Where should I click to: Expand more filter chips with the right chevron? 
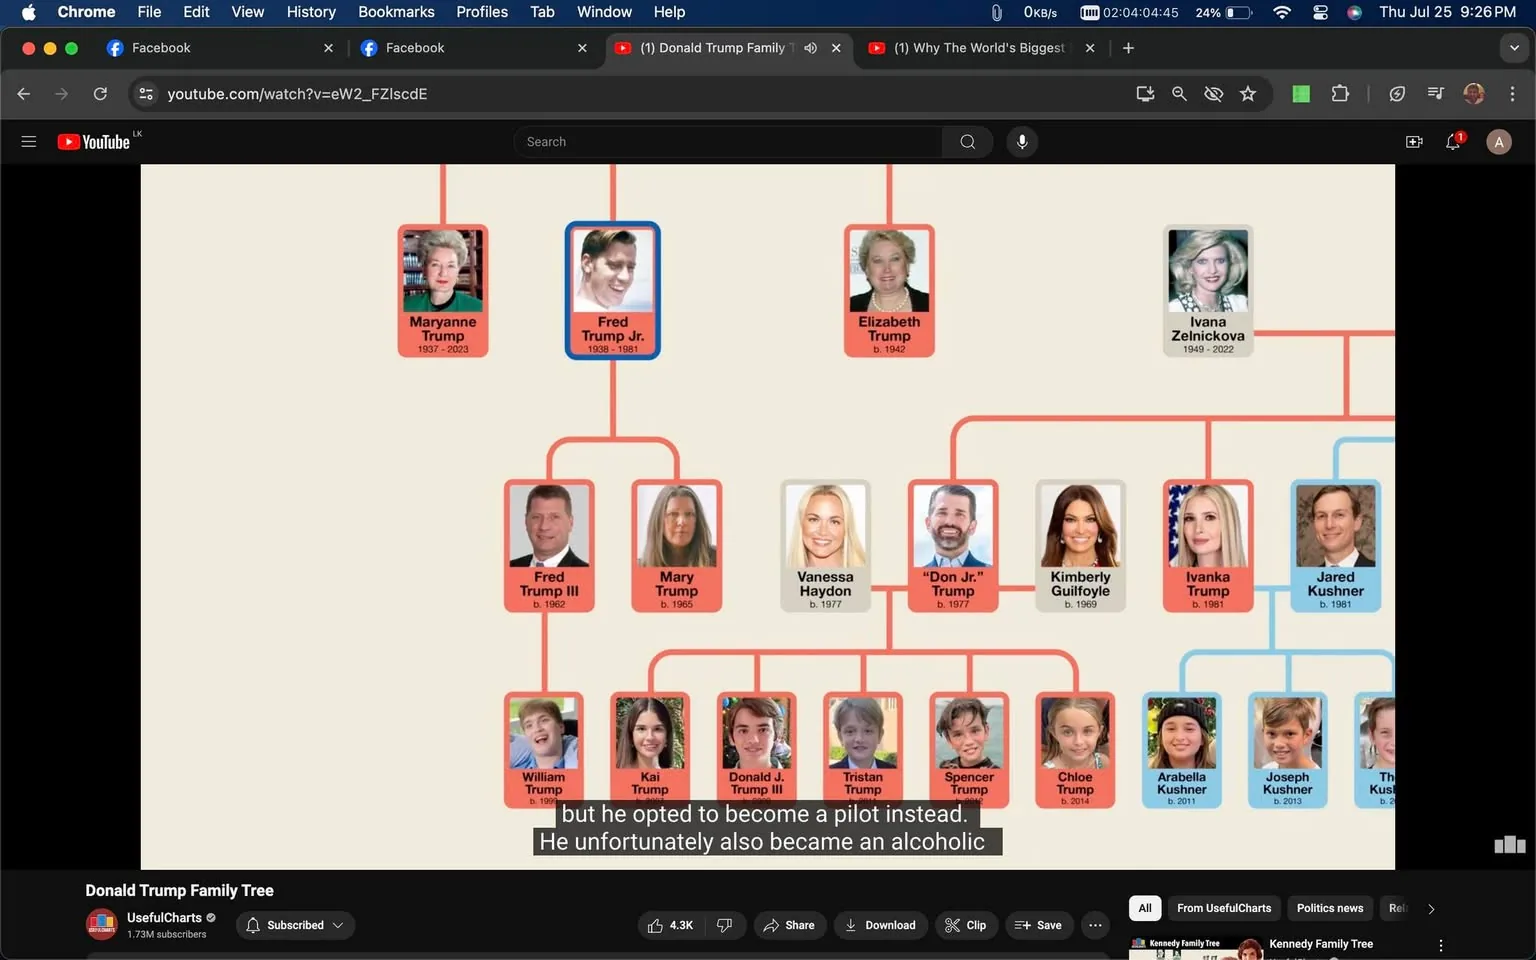1430,908
